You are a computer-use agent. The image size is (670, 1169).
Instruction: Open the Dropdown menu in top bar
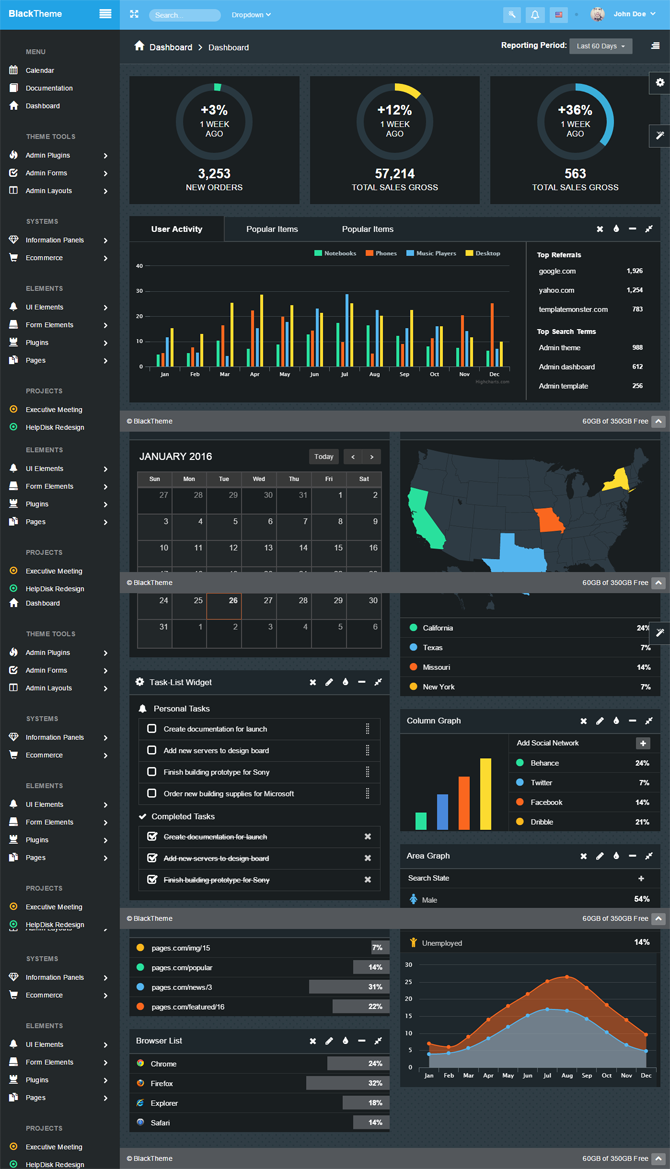(251, 15)
